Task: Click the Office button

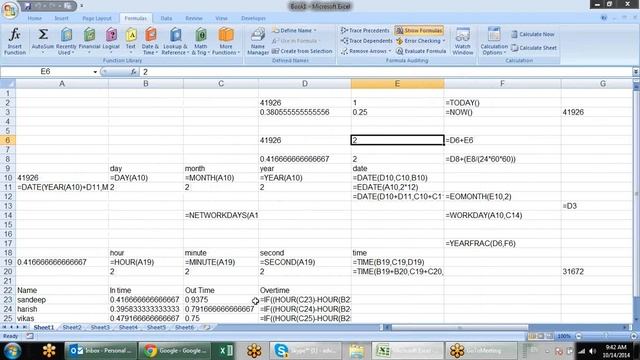Action: click(x=9, y=10)
